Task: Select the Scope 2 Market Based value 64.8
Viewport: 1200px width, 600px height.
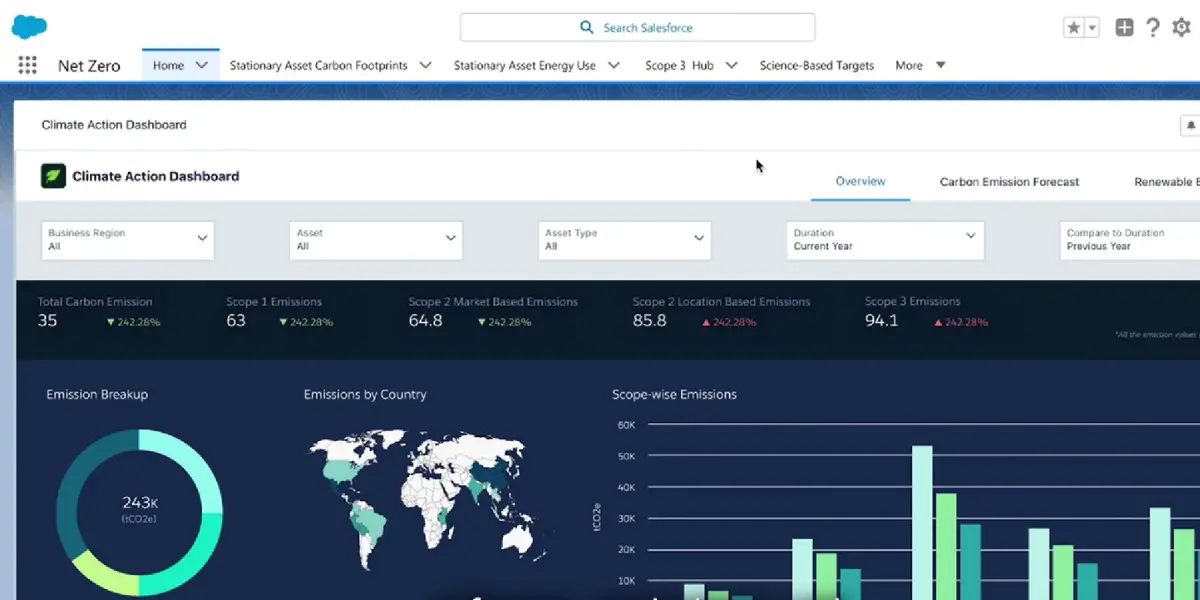Action: click(x=425, y=321)
